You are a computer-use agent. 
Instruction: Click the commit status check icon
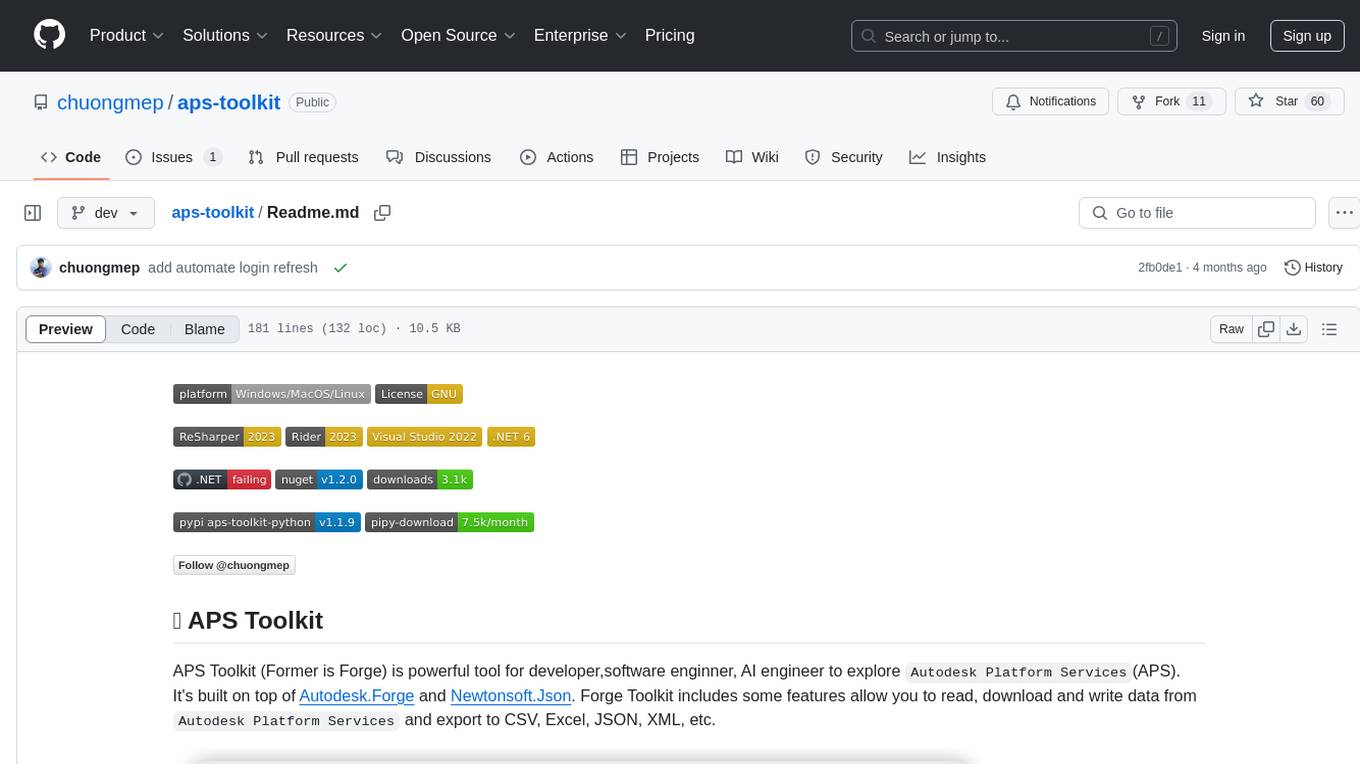pyautogui.click(x=340, y=268)
